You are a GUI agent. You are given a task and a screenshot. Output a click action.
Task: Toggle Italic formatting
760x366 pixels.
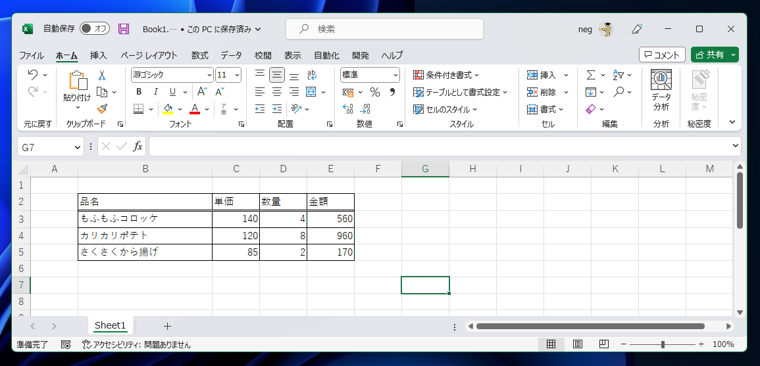(x=156, y=92)
